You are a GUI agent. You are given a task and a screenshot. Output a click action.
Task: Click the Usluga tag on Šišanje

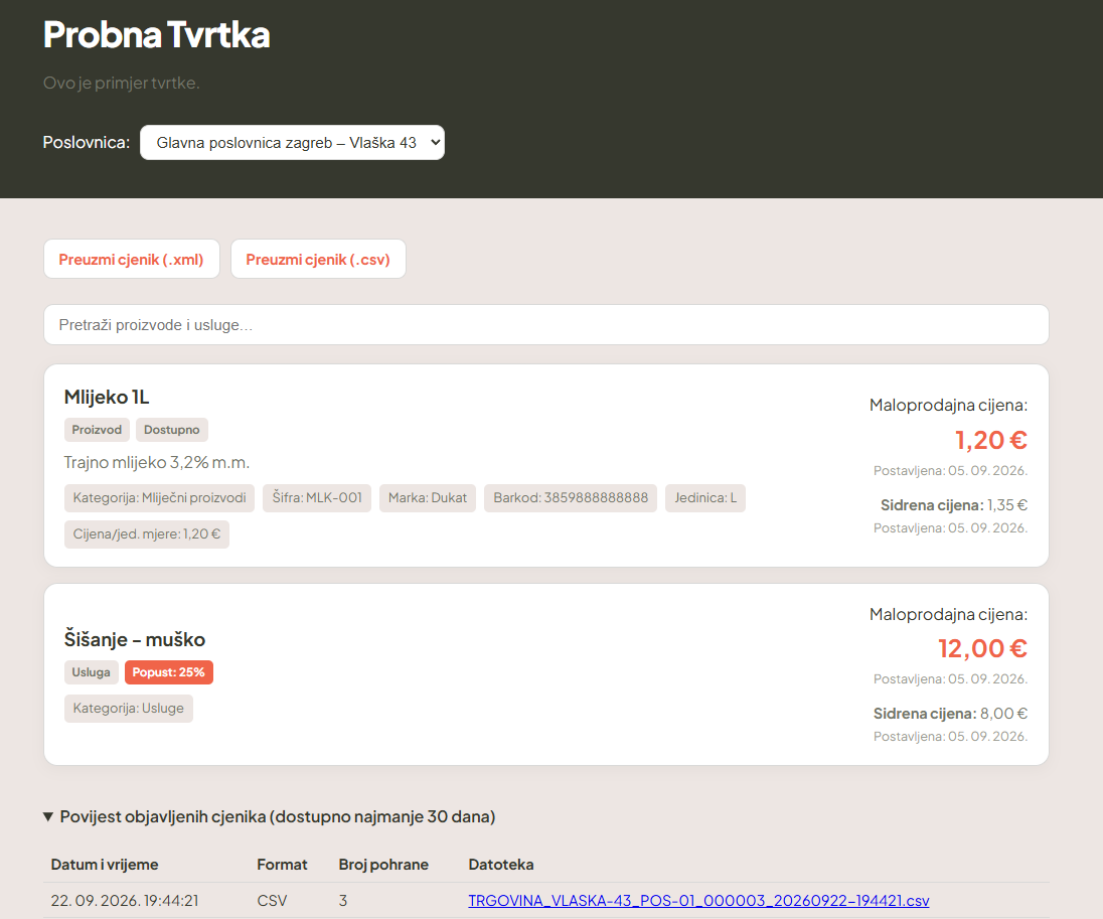(91, 672)
